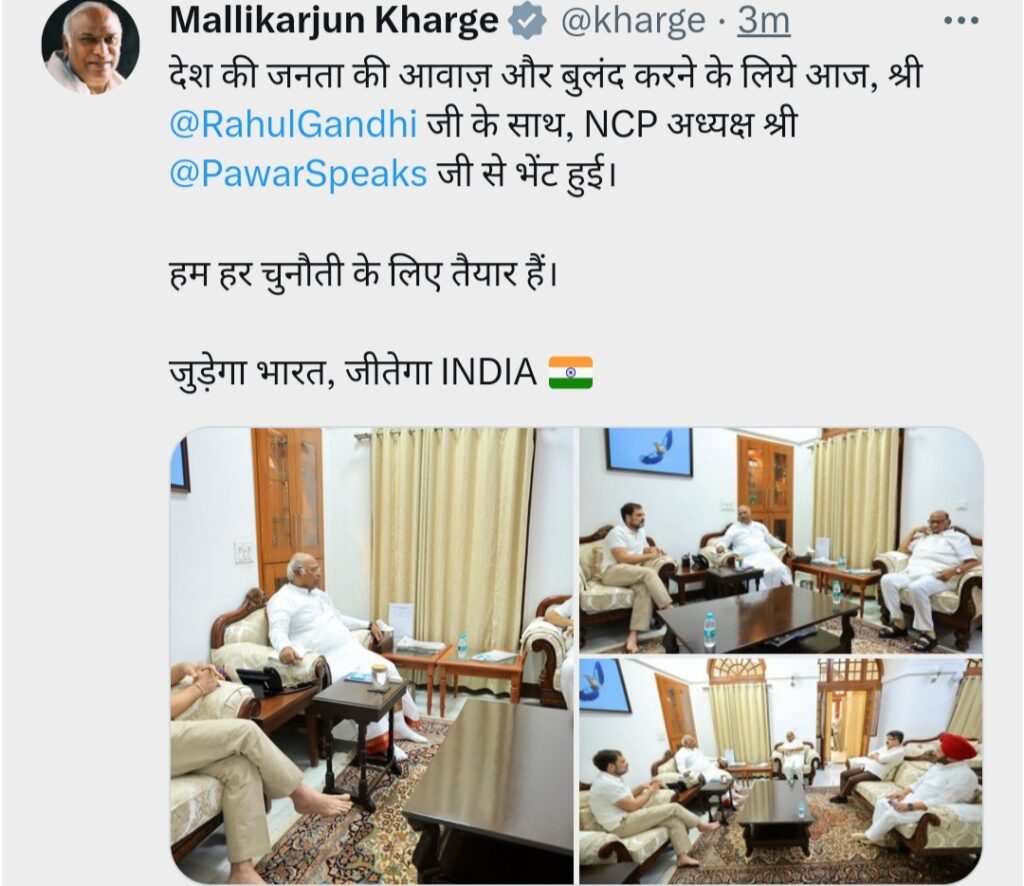Click the wall-mounted screen in top-right photo

pyautogui.click(x=648, y=451)
